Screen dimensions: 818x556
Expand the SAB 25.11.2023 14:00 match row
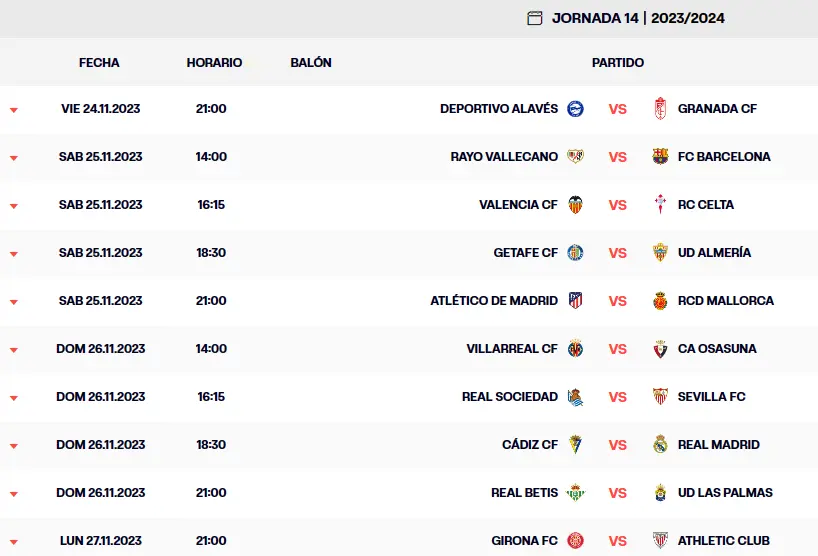[14, 158]
